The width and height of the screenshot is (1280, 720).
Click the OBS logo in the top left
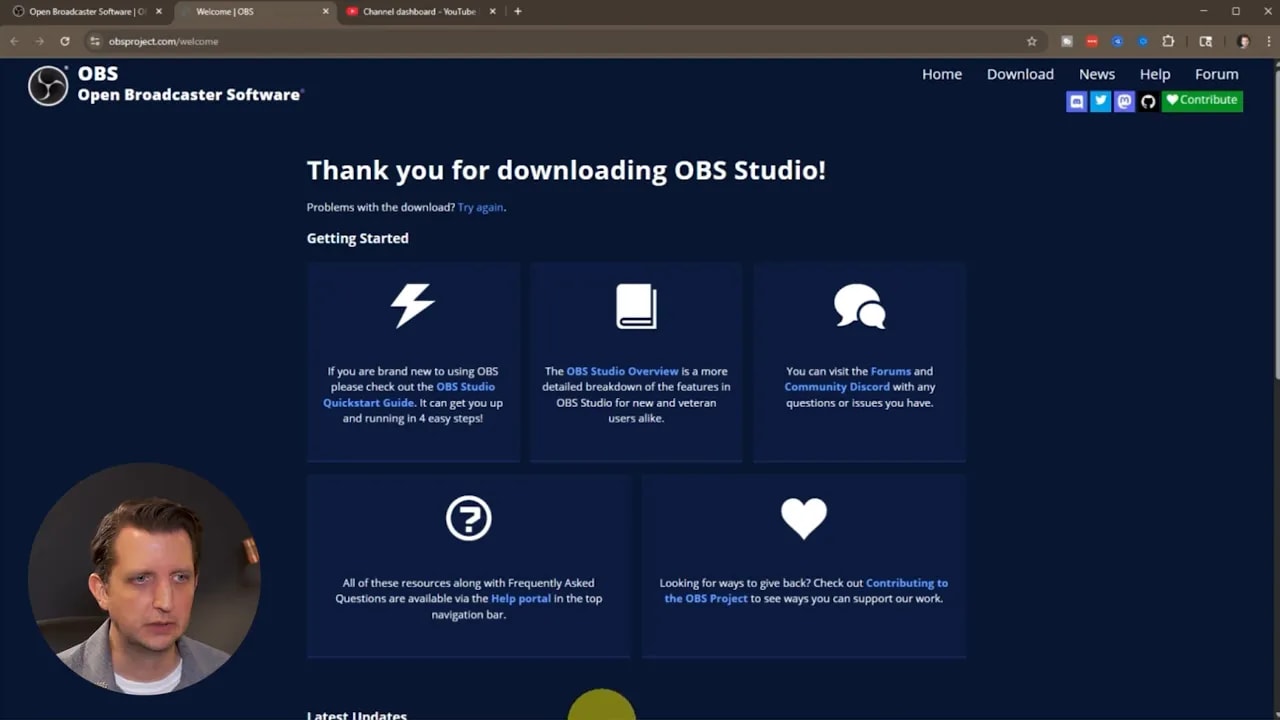pos(48,85)
